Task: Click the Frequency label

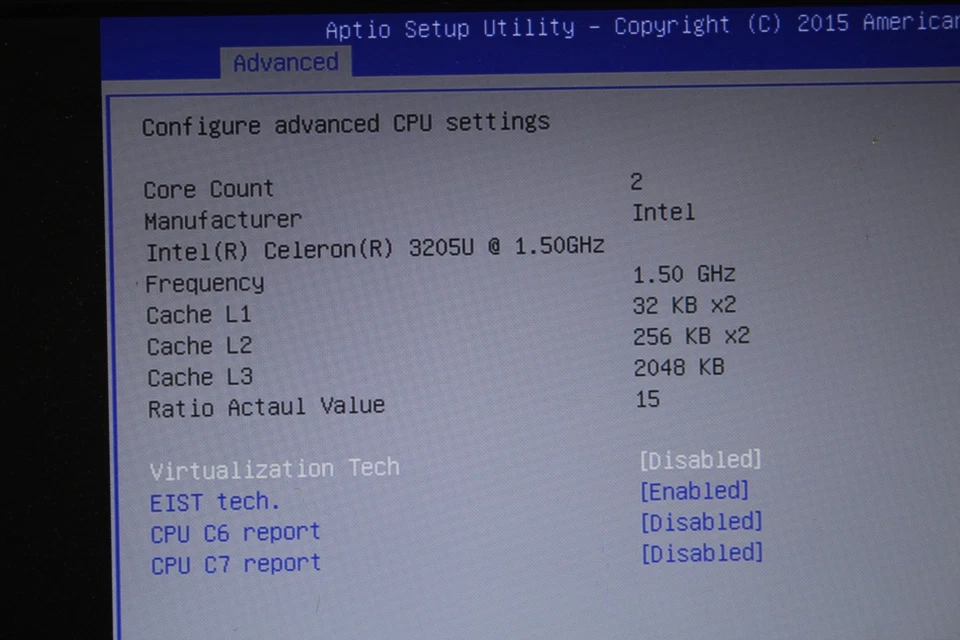Action: coord(204,284)
